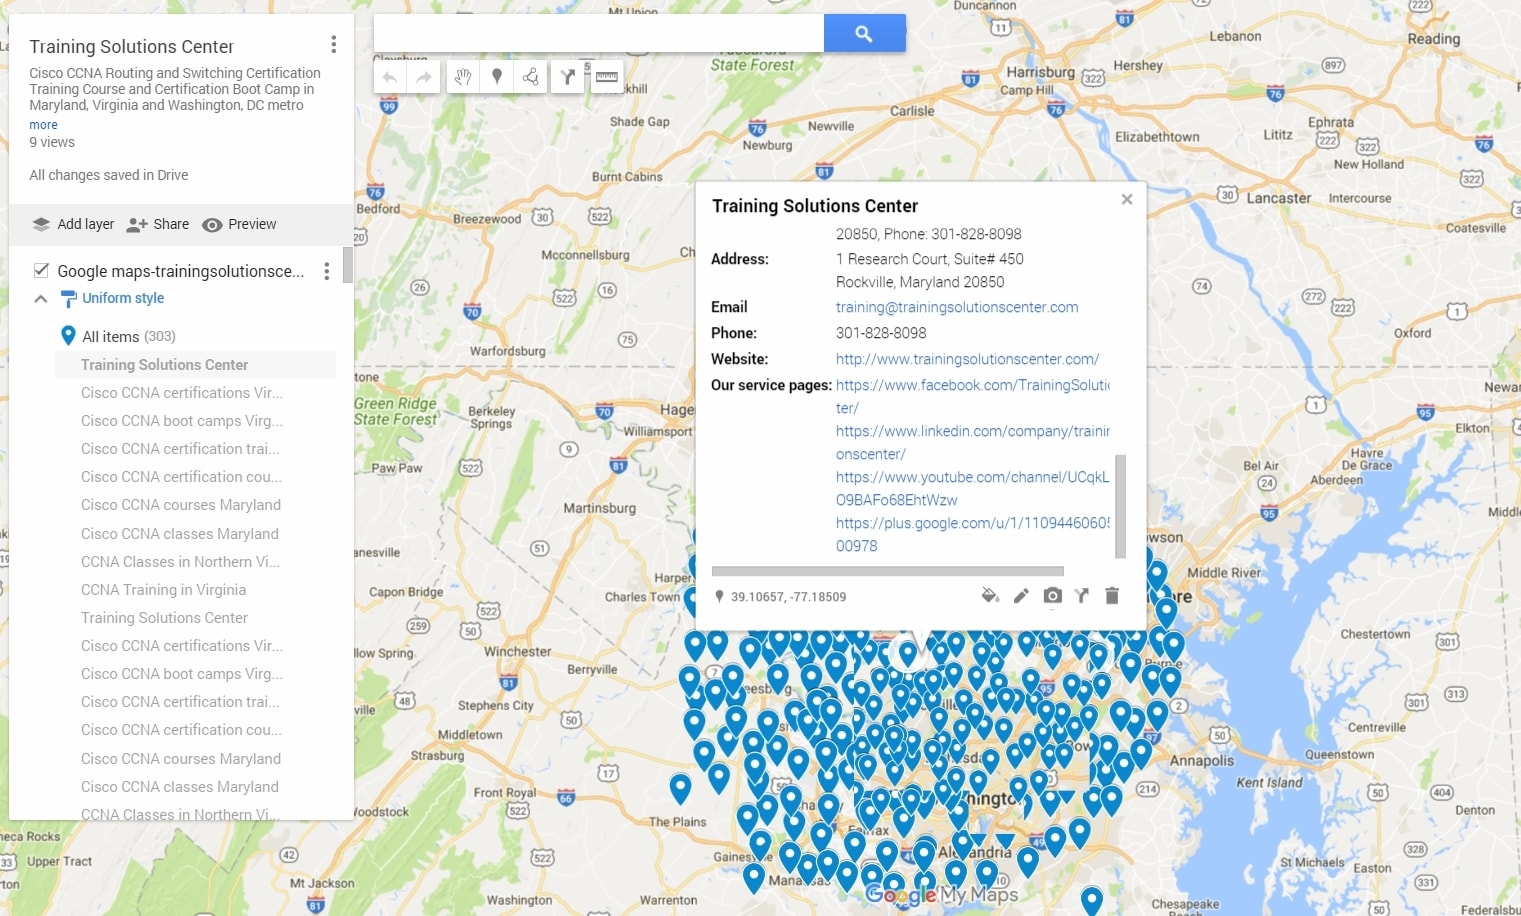Close the Training Solutions Center info window
Image resolution: width=1521 pixels, height=916 pixels.
point(1127,199)
